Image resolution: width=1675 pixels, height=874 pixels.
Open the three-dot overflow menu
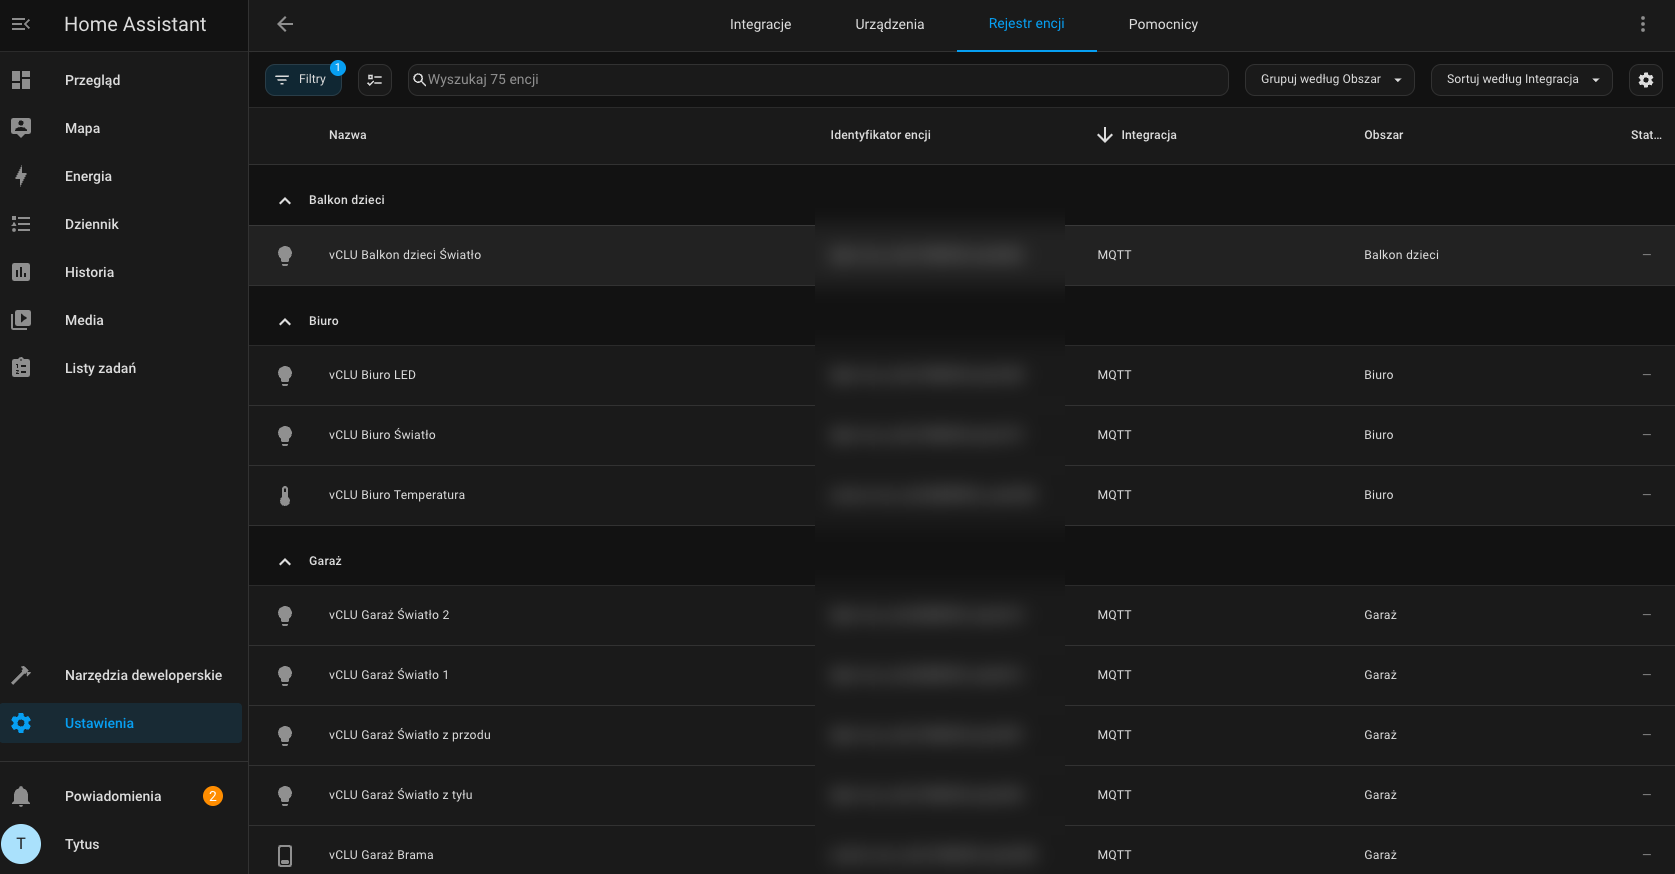[1643, 24]
